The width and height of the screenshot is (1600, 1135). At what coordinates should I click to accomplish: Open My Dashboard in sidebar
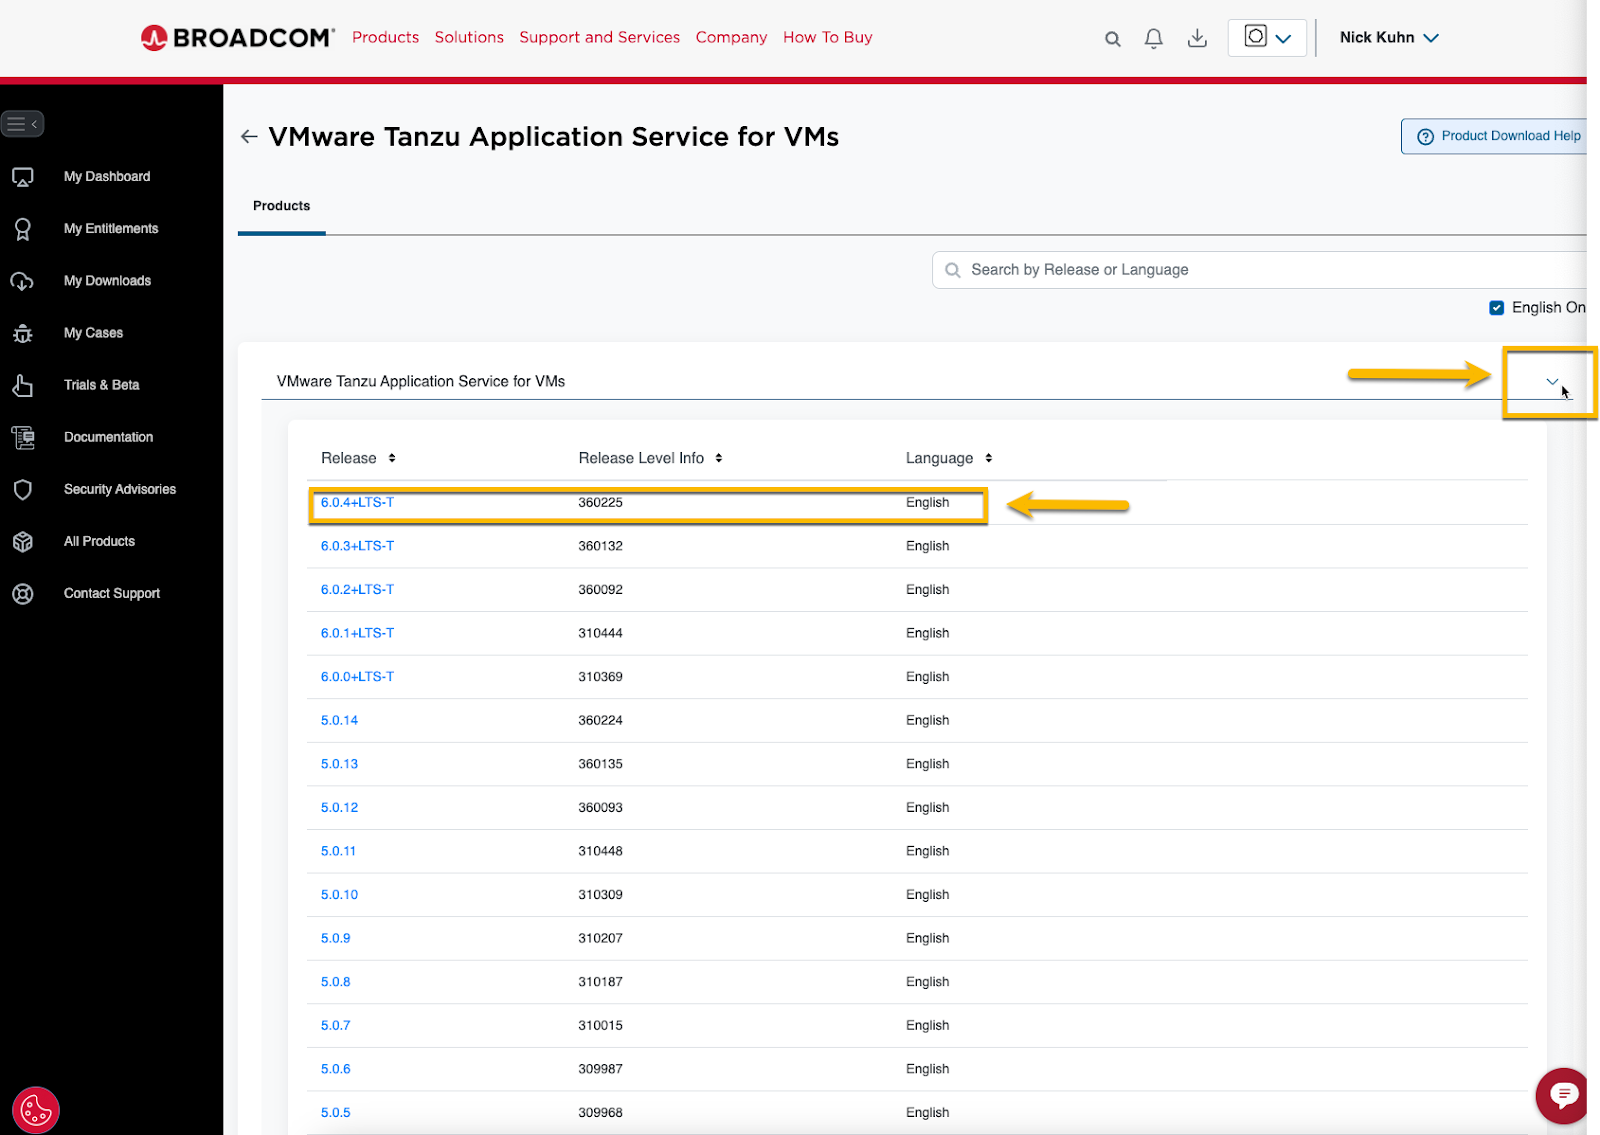coord(107,177)
